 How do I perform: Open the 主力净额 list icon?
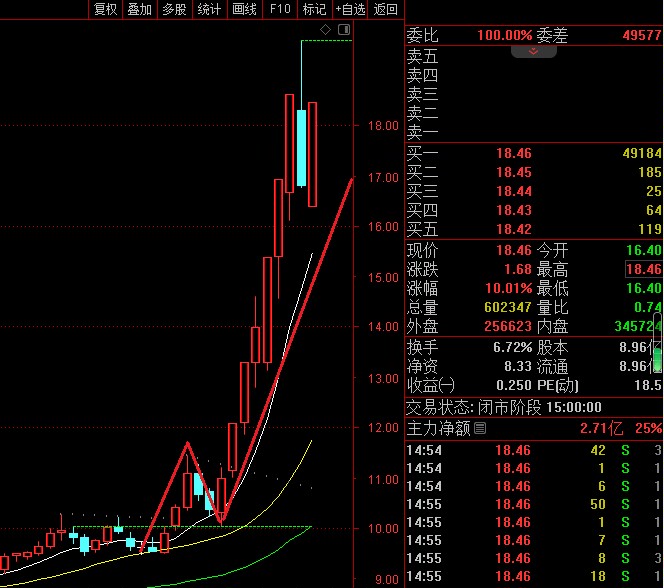(x=480, y=428)
